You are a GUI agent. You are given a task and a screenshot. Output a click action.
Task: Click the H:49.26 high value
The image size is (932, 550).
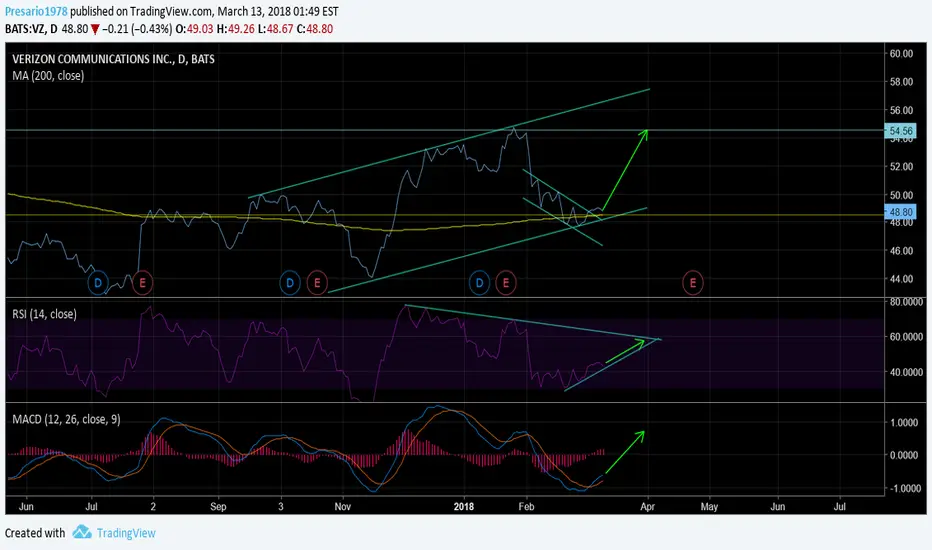235,29
